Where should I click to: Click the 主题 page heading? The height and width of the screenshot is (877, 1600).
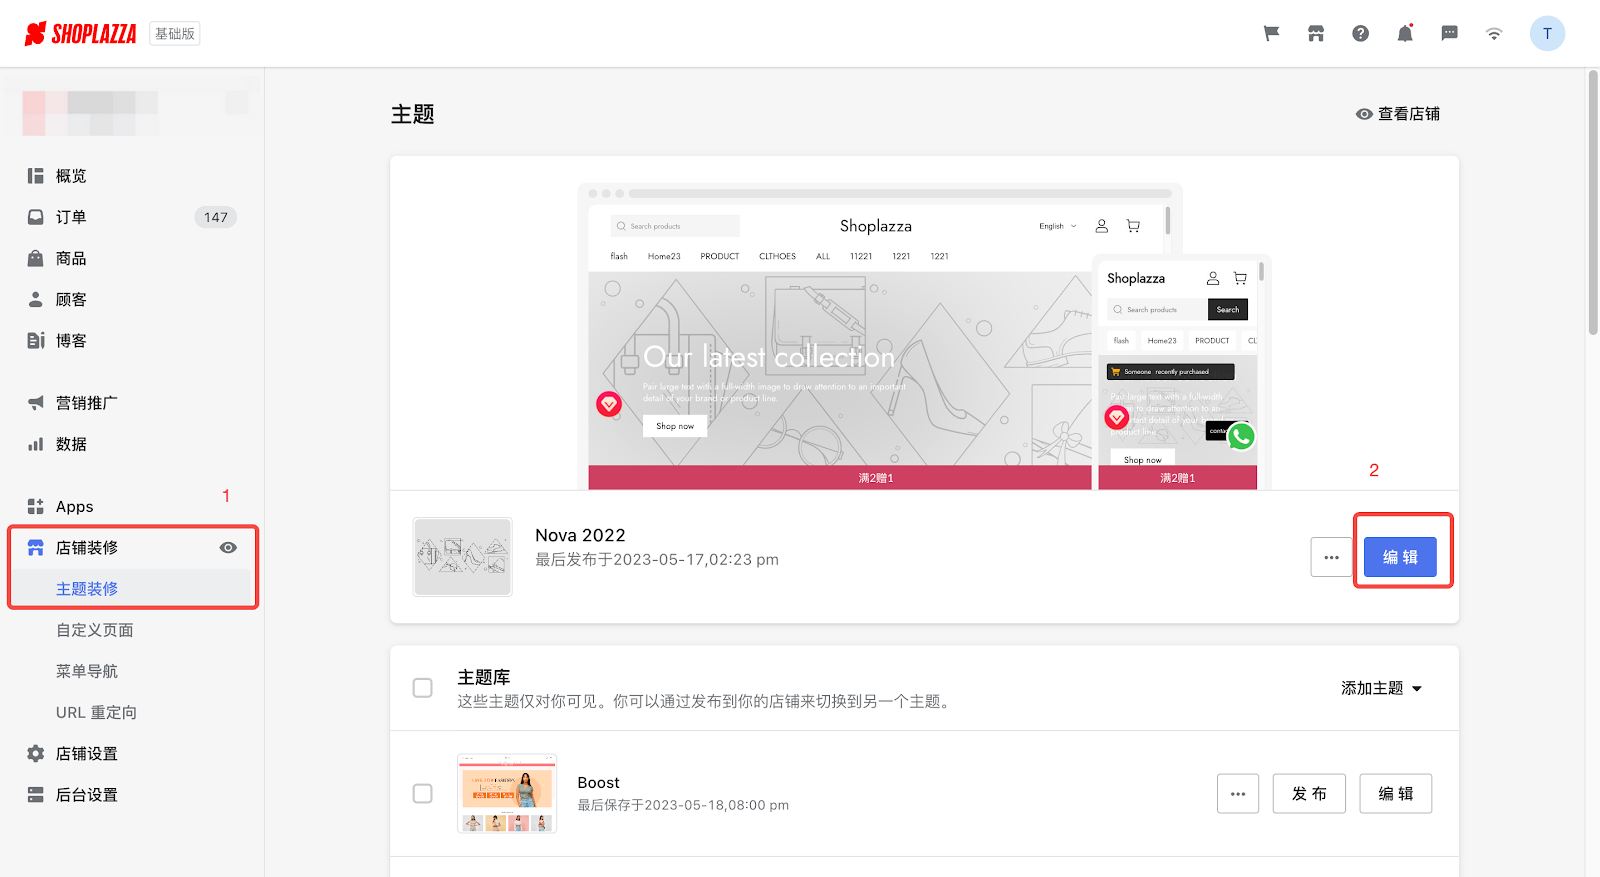coord(412,114)
